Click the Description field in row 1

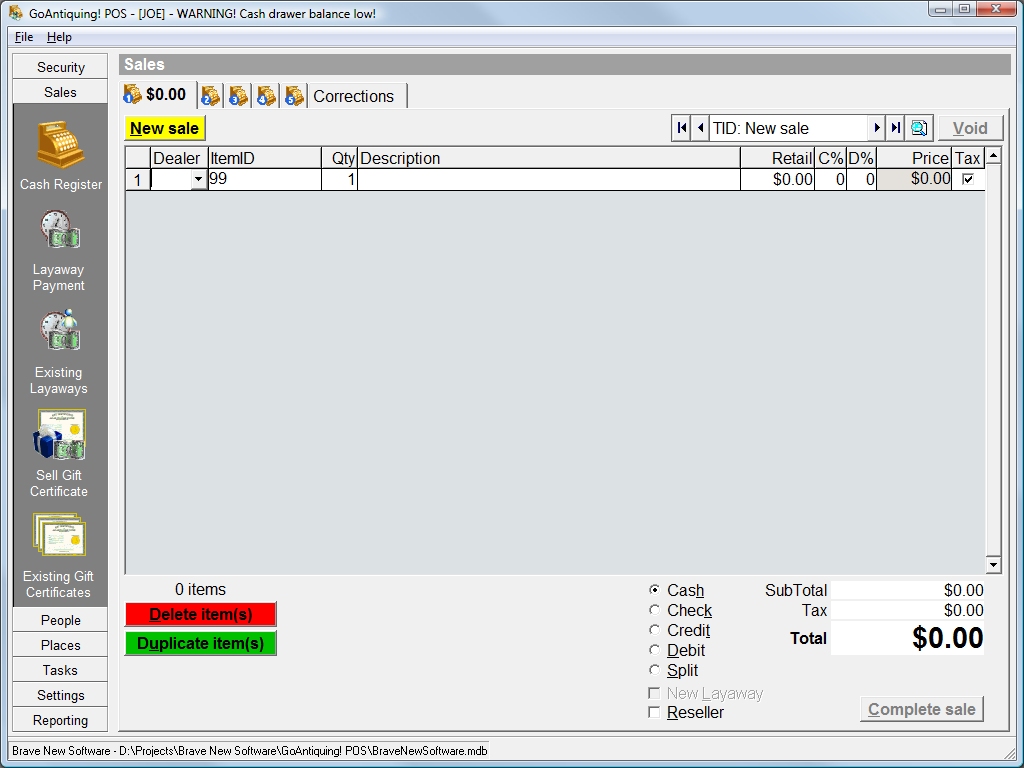pos(549,179)
